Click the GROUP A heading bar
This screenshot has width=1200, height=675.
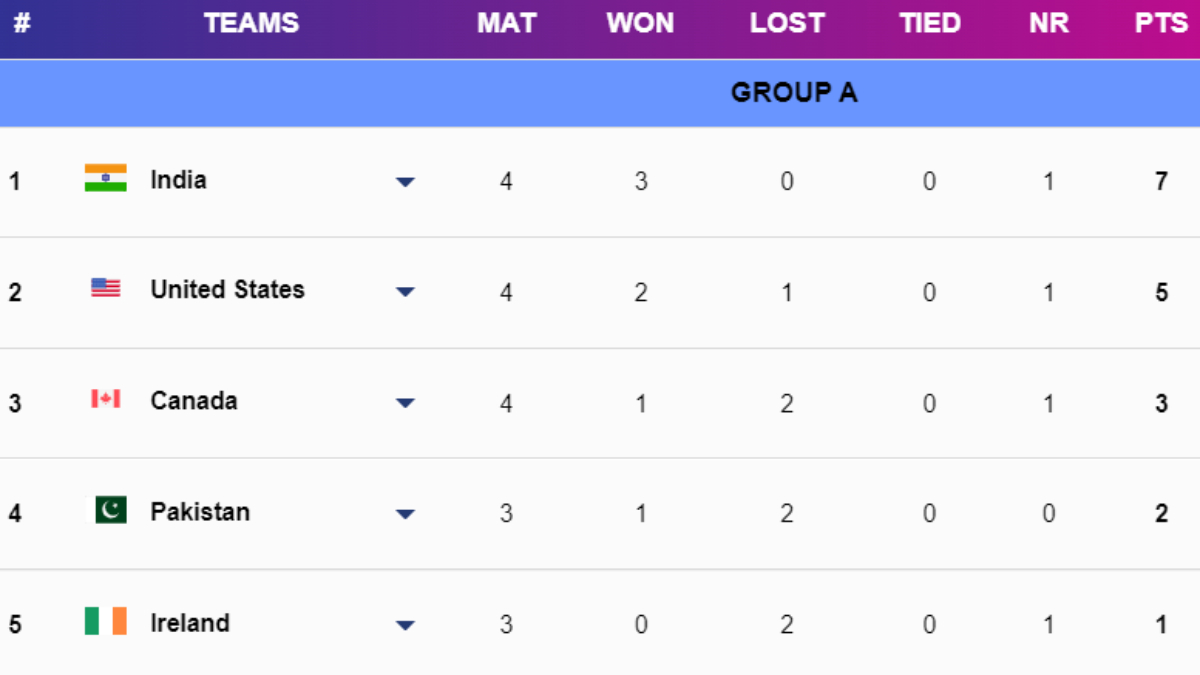[794, 92]
